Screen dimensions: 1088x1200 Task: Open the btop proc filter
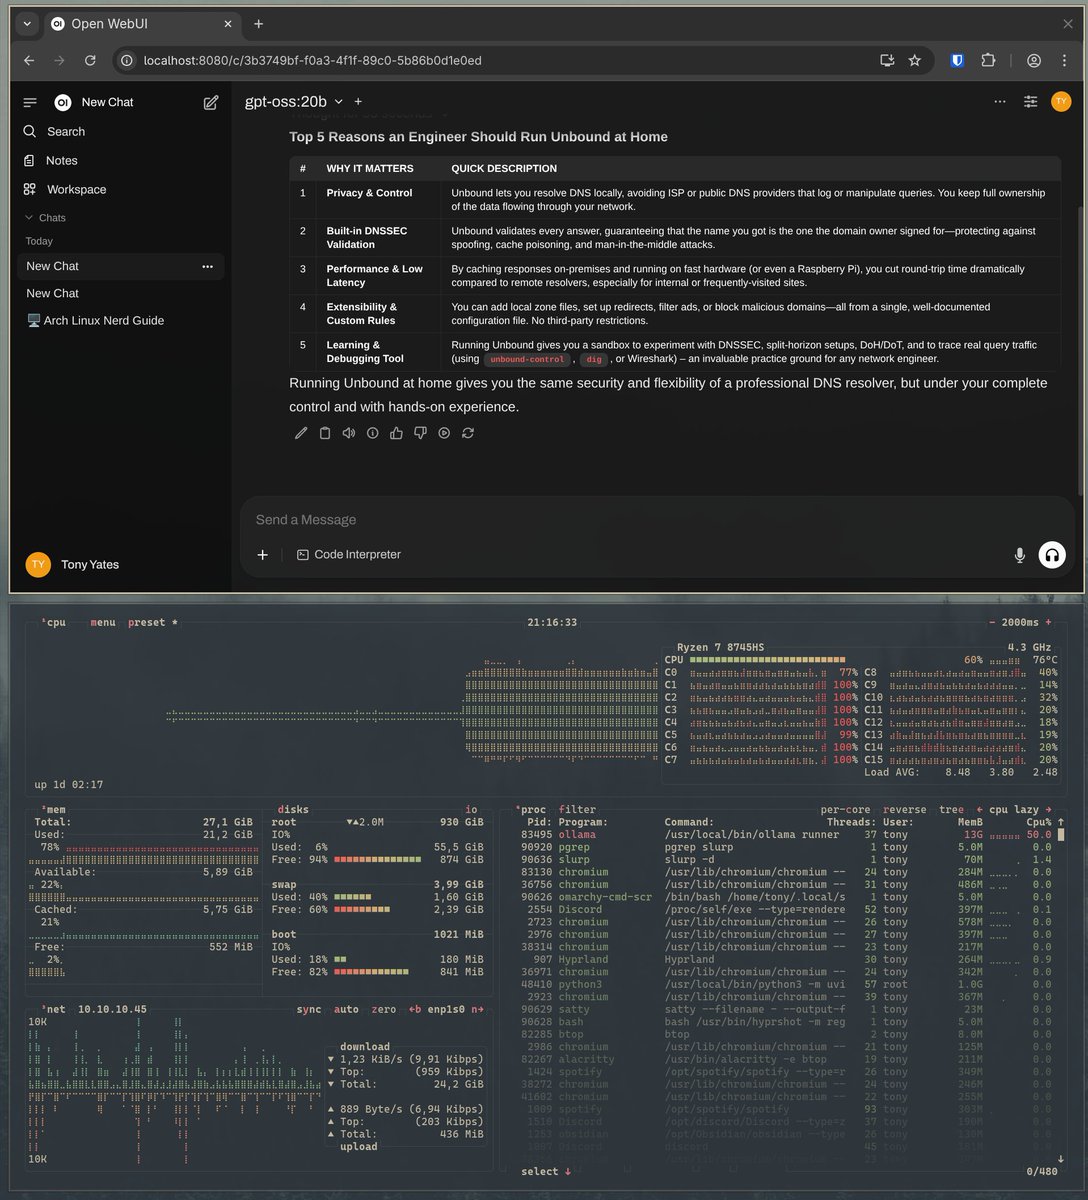point(577,810)
